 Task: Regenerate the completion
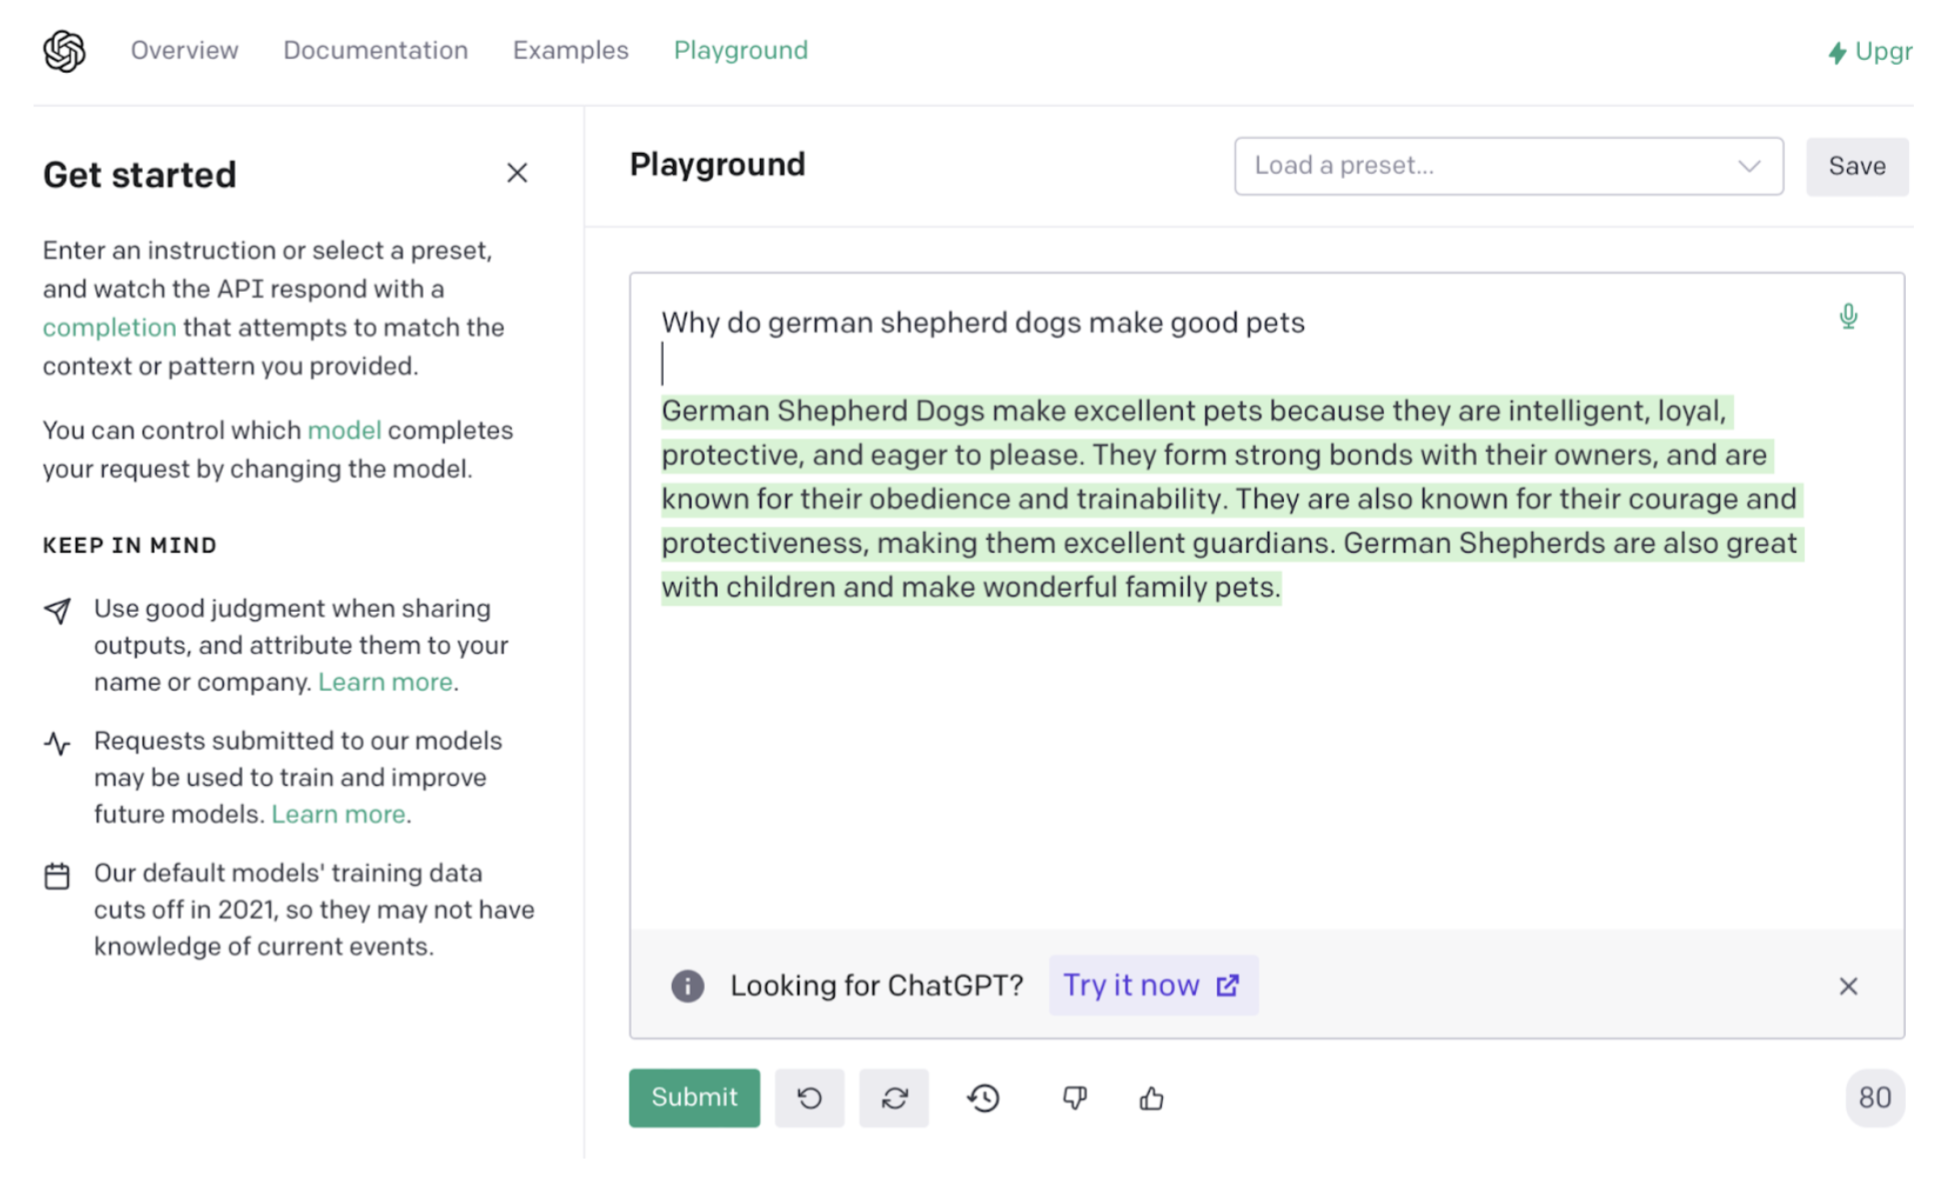tap(894, 1098)
